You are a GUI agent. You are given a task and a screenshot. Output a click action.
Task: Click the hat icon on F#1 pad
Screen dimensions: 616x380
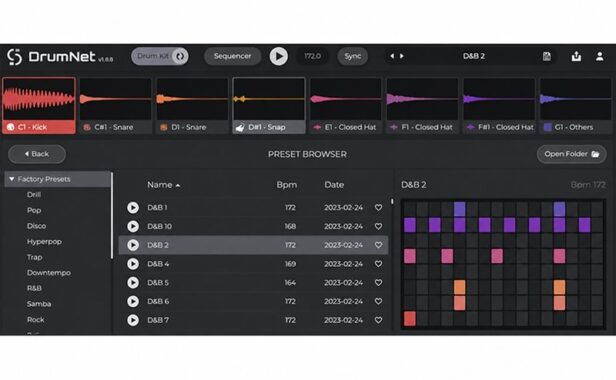pyautogui.click(x=470, y=127)
